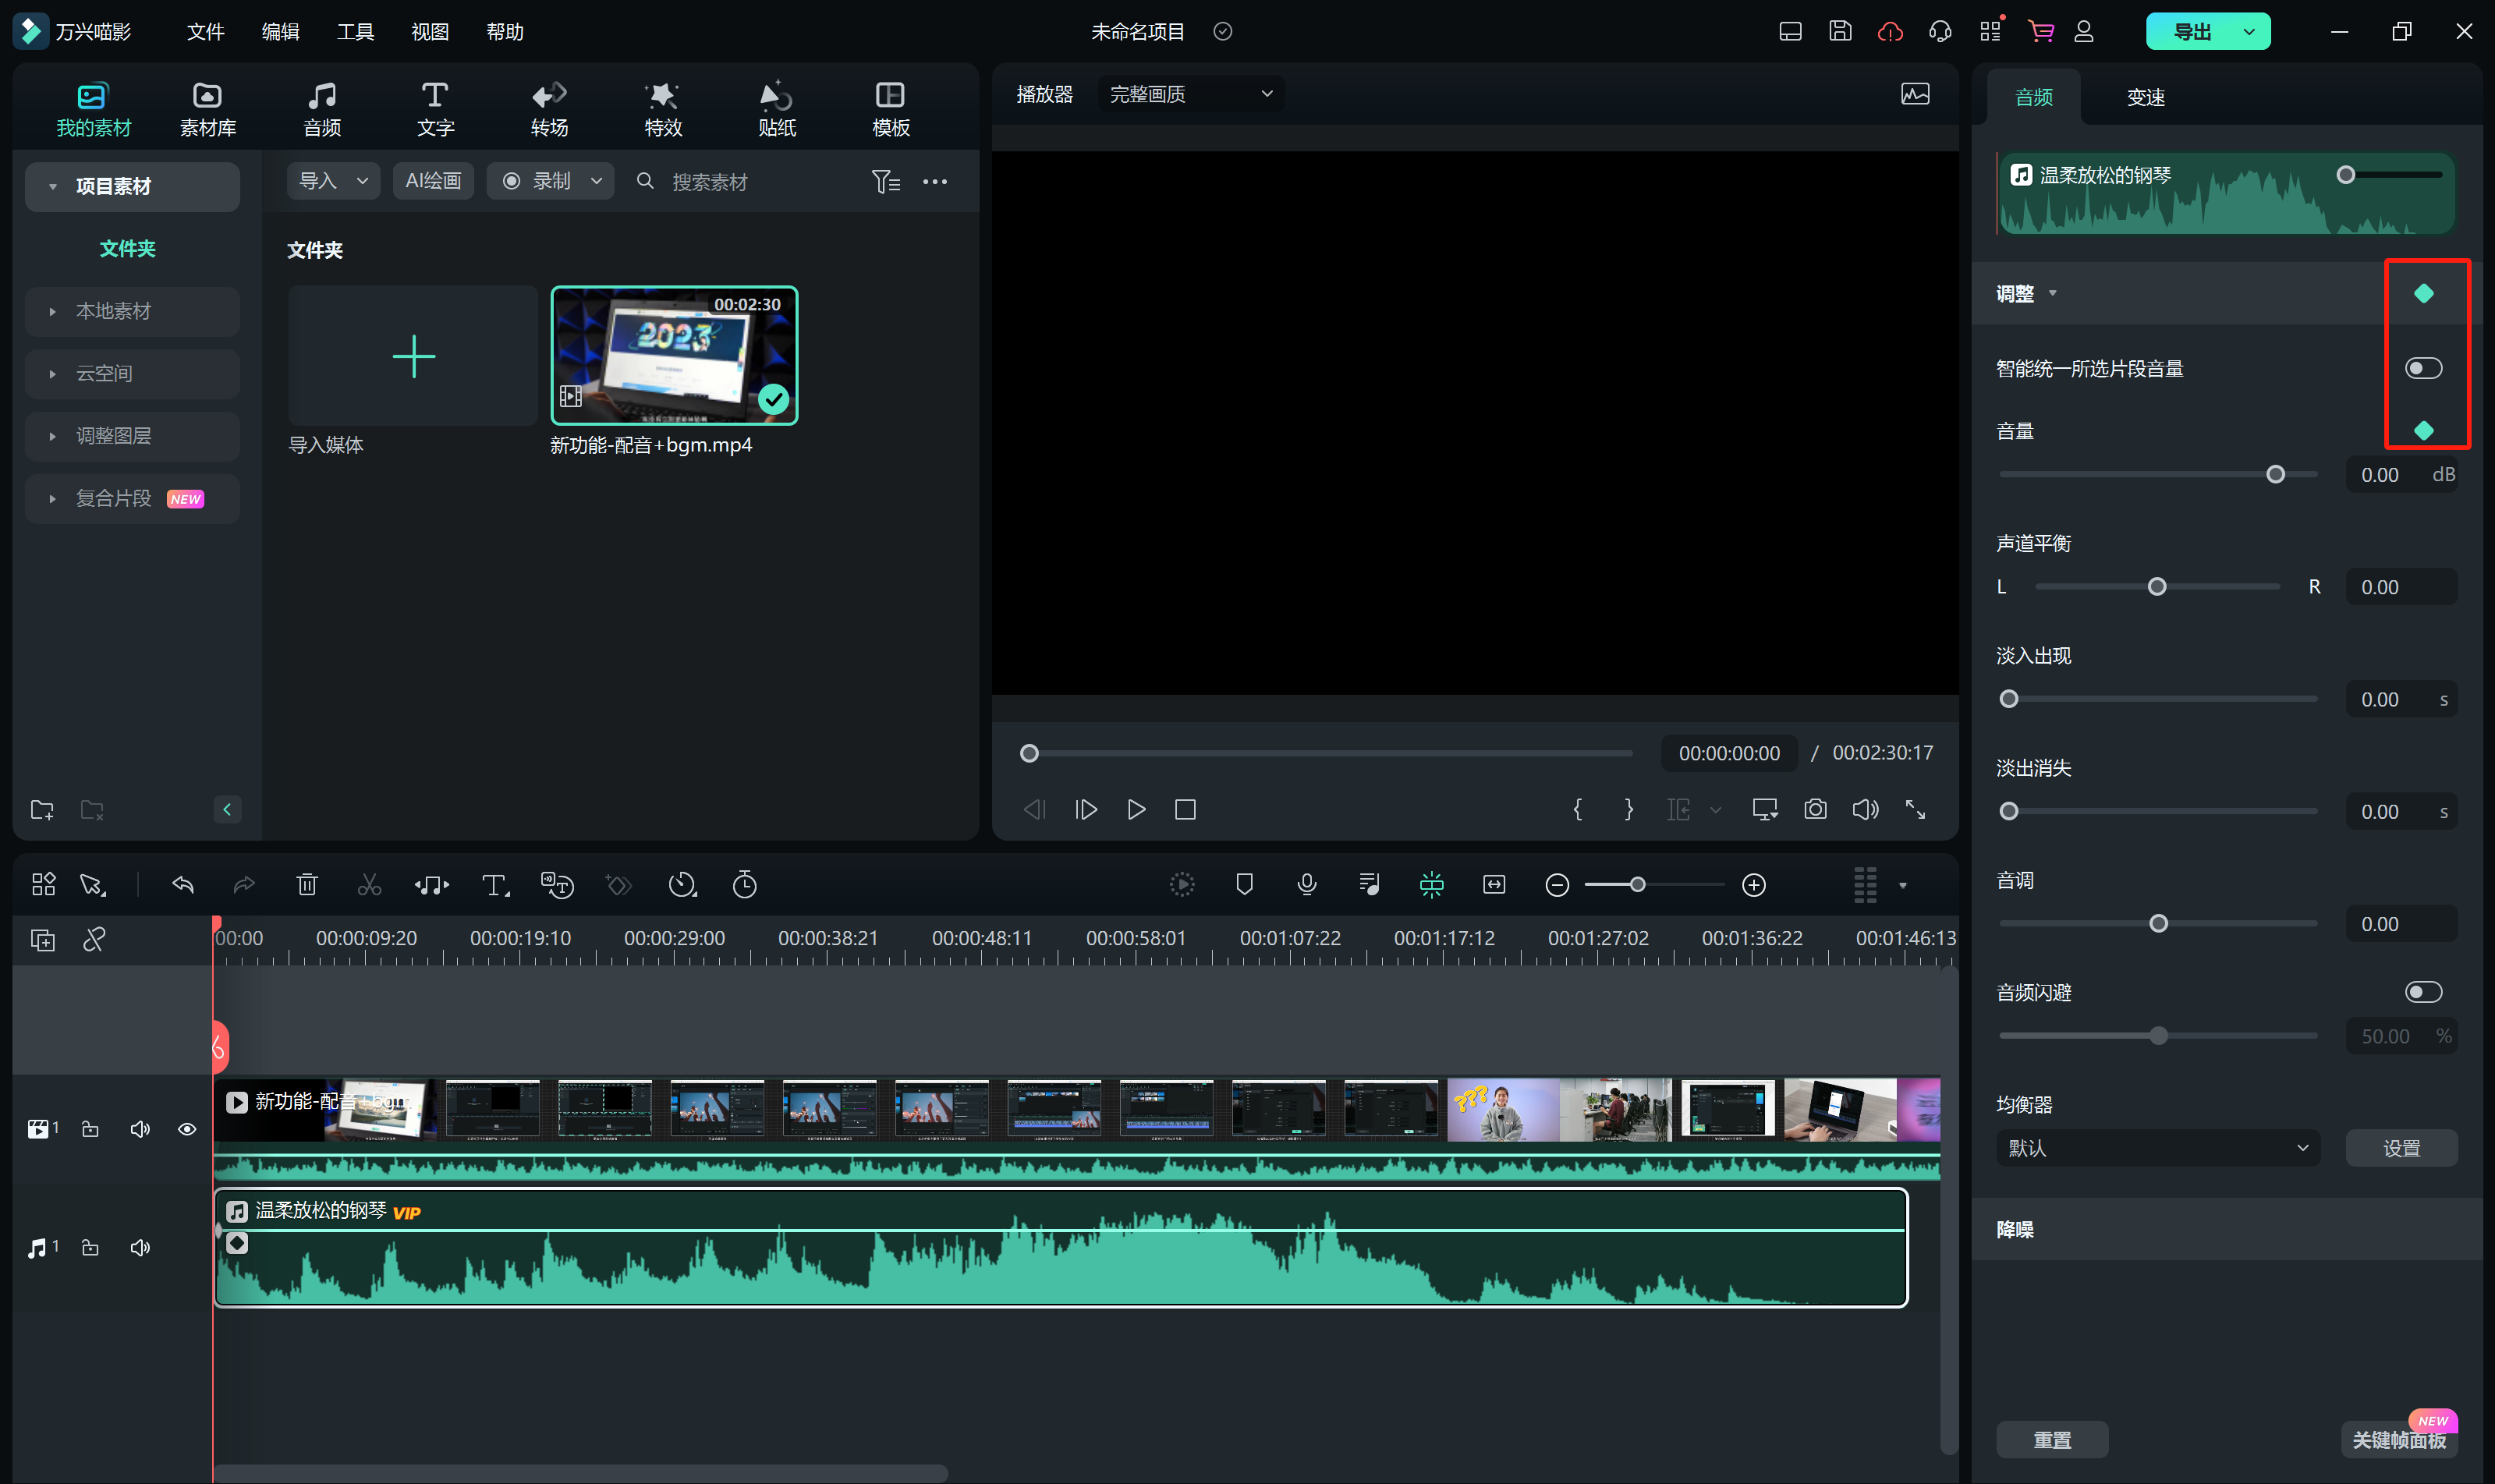Click the delete trash icon in timeline toolbar

(x=307, y=885)
